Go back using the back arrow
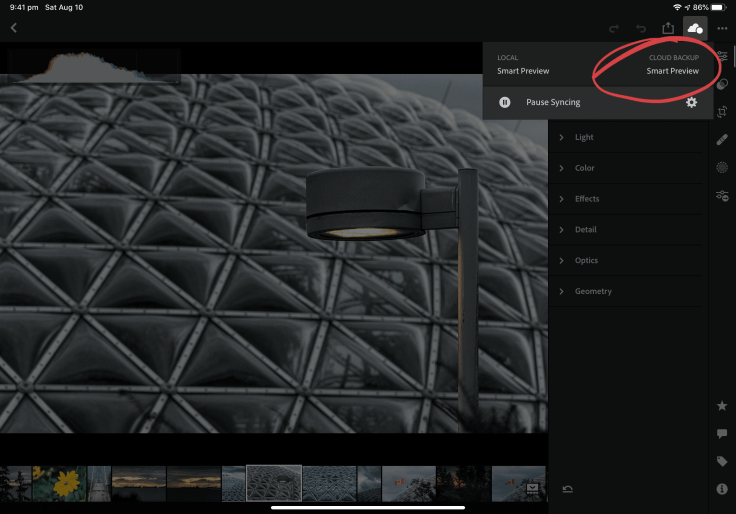Image resolution: width=736 pixels, height=514 pixels. tap(14, 28)
